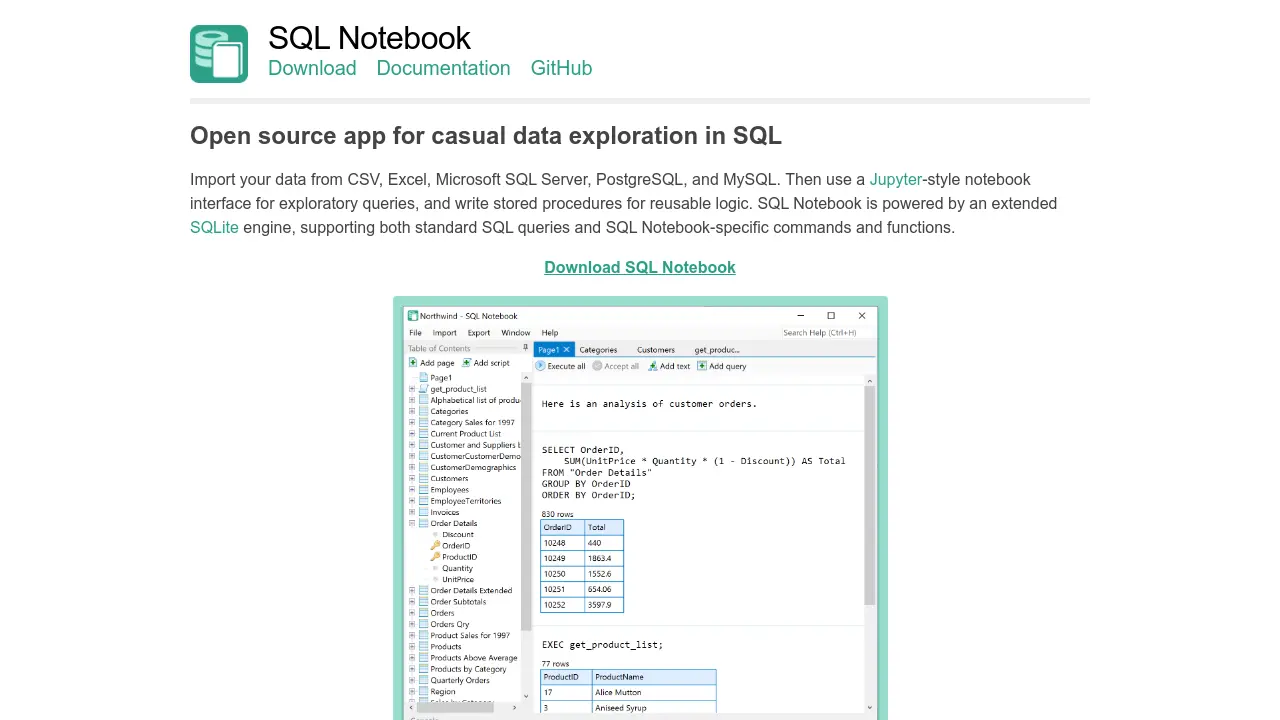1280x720 pixels.
Task: Click the Alice Mutton product cell
Action: [654, 692]
